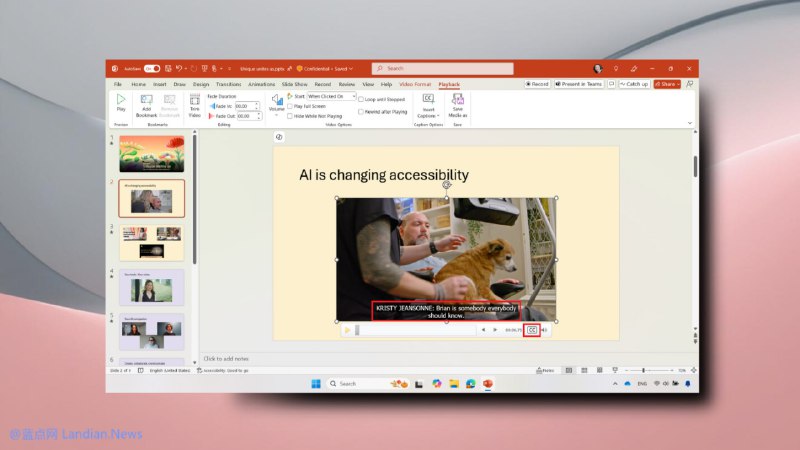Click Present in Teams button
Image resolution: width=800 pixels, height=450 pixels.
(579, 84)
